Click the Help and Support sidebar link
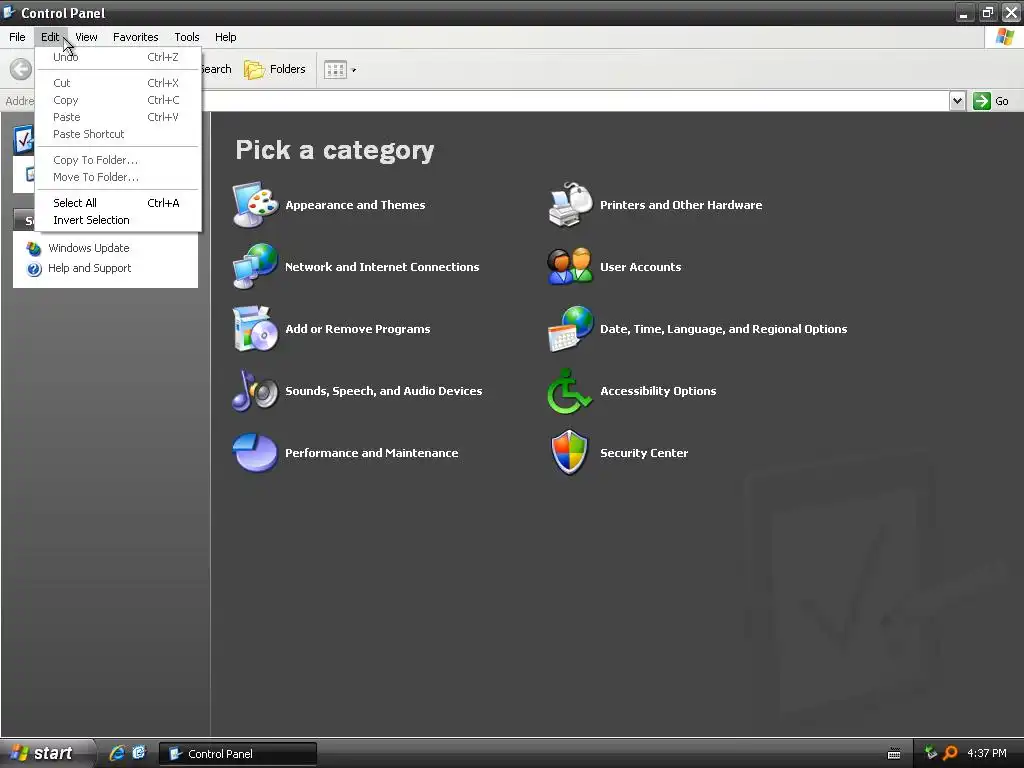The image size is (1024, 768). point(89,268)
